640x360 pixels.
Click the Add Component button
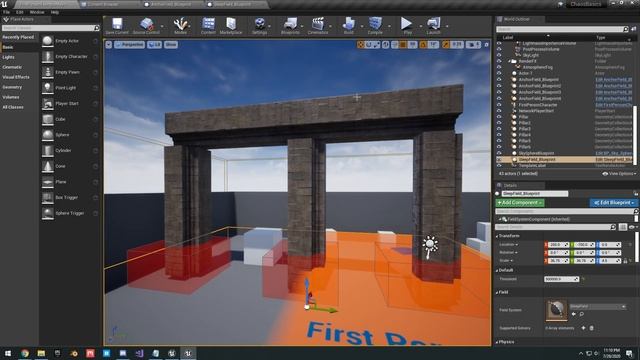click(x=520, y=202)
